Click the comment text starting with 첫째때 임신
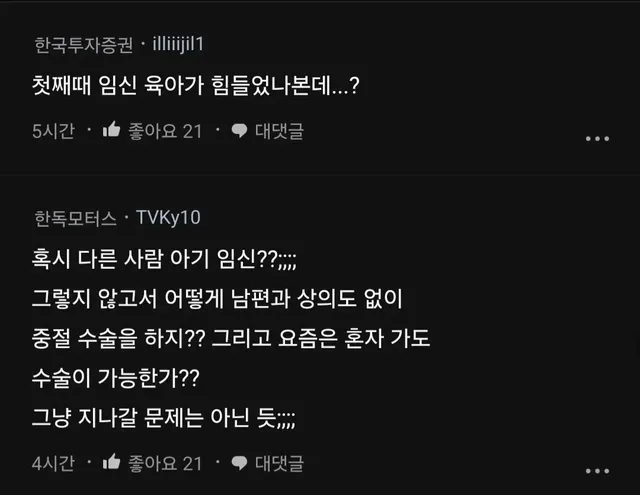The width and height of the screenshot is (640, 495). (194, 86)
